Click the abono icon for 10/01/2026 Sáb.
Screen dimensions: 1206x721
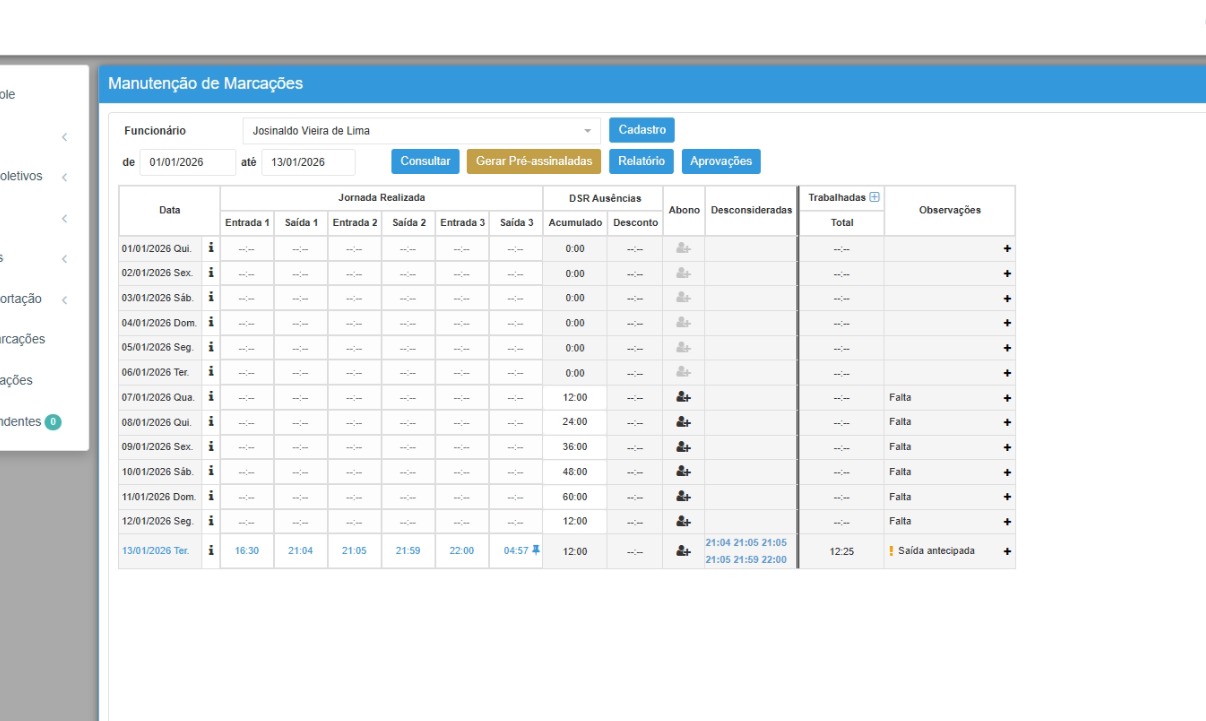pyautogui.click(x=683, y=471)
